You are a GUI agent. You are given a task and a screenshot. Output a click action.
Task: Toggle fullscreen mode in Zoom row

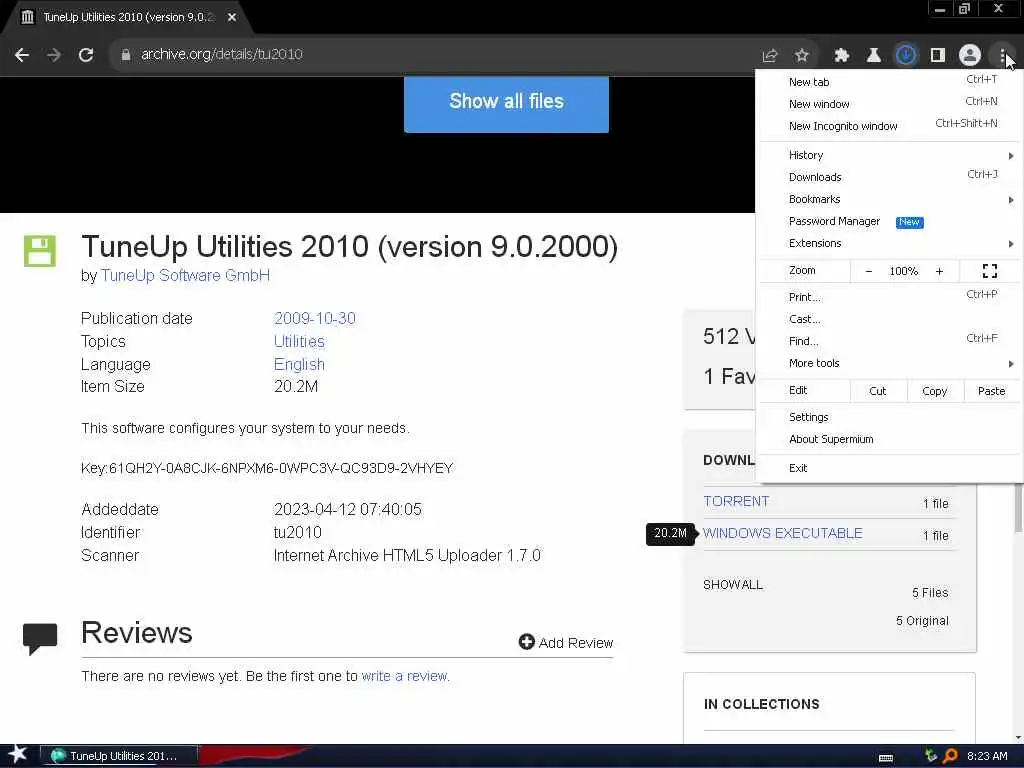989,271
